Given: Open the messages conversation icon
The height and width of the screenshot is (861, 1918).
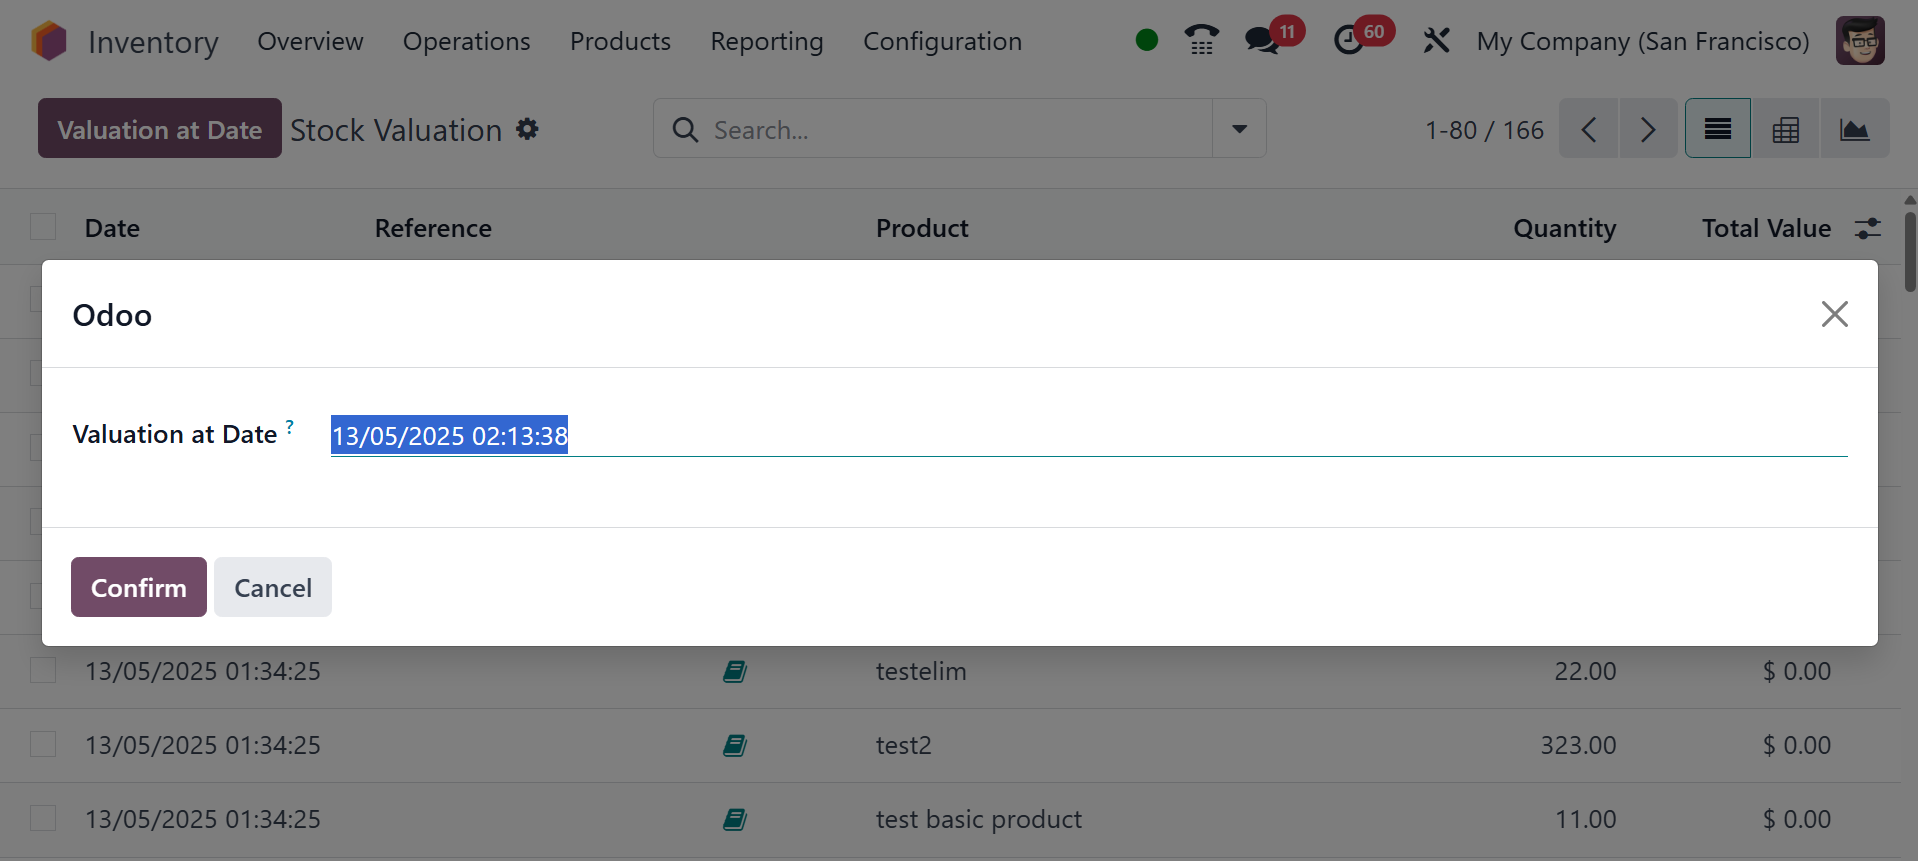Looking at the screenshot, I should [x=1261, y=40].
